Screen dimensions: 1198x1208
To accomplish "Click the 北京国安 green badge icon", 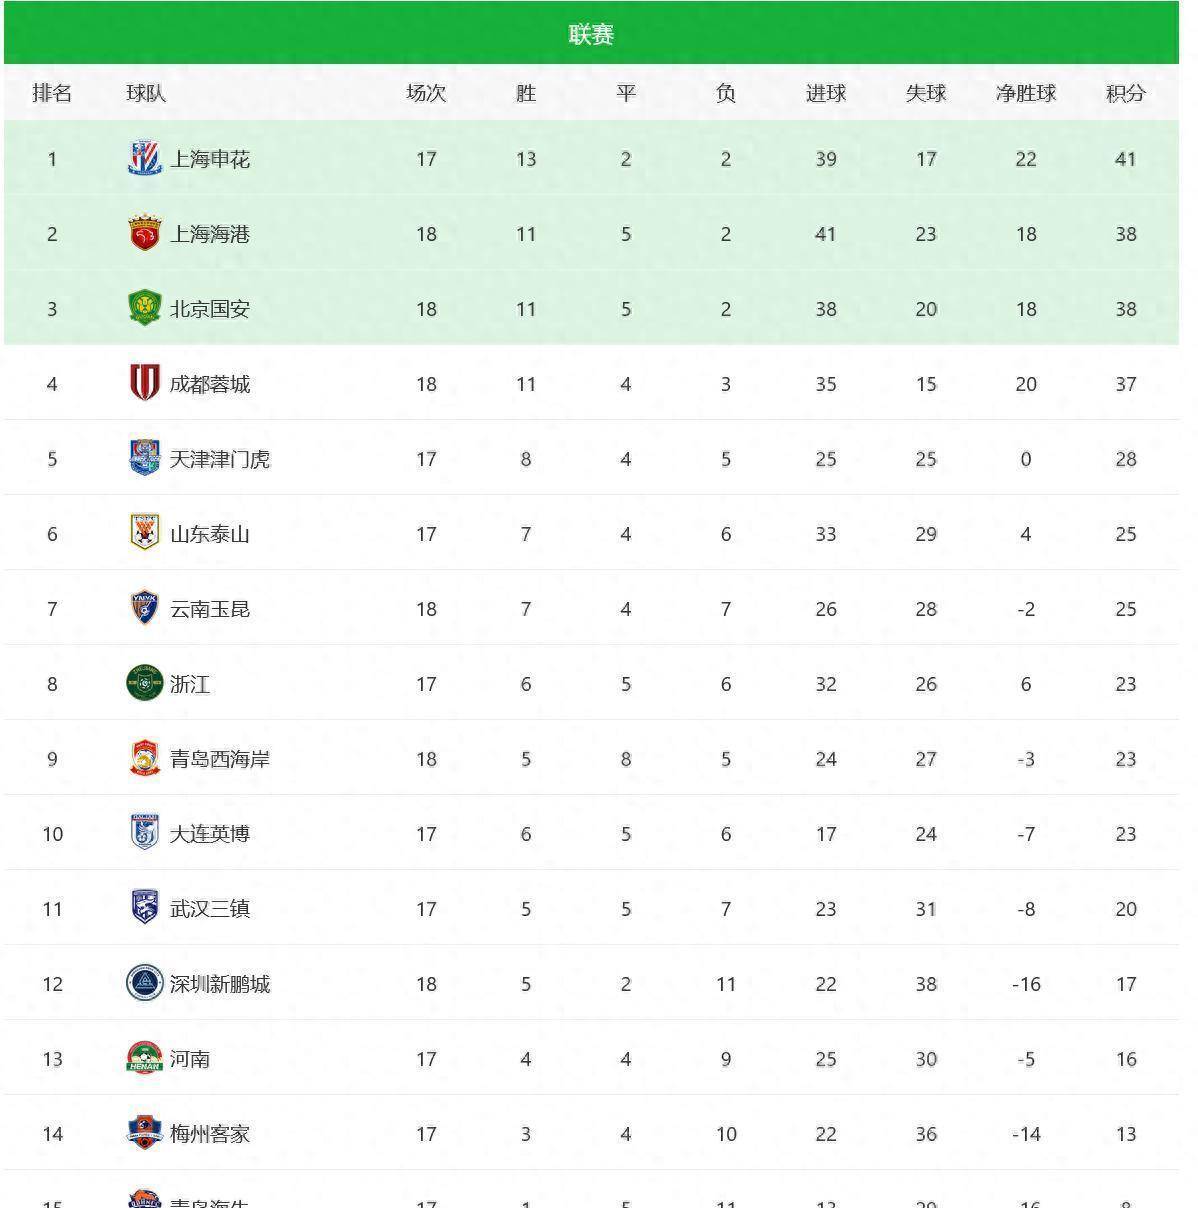I will tap(145, 309).
